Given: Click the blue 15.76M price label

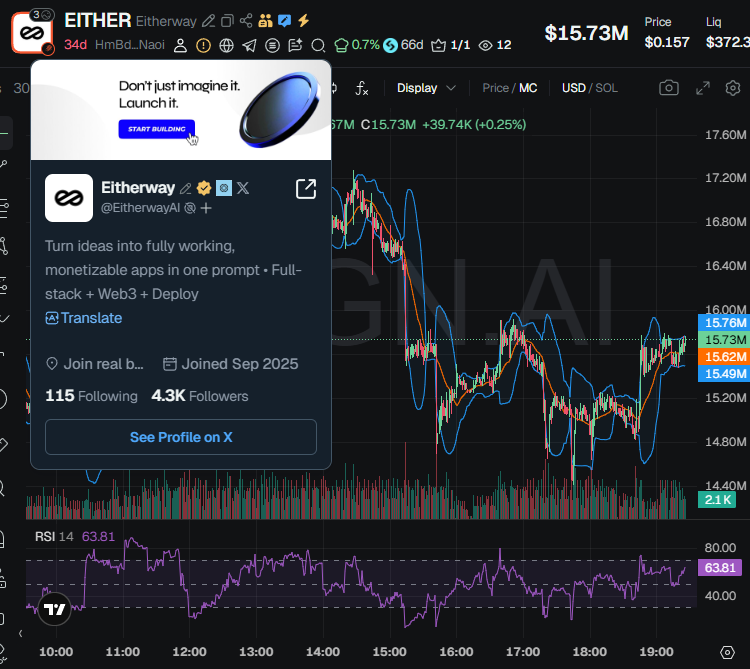Looking at the screenshot, I should pos(723,323).
